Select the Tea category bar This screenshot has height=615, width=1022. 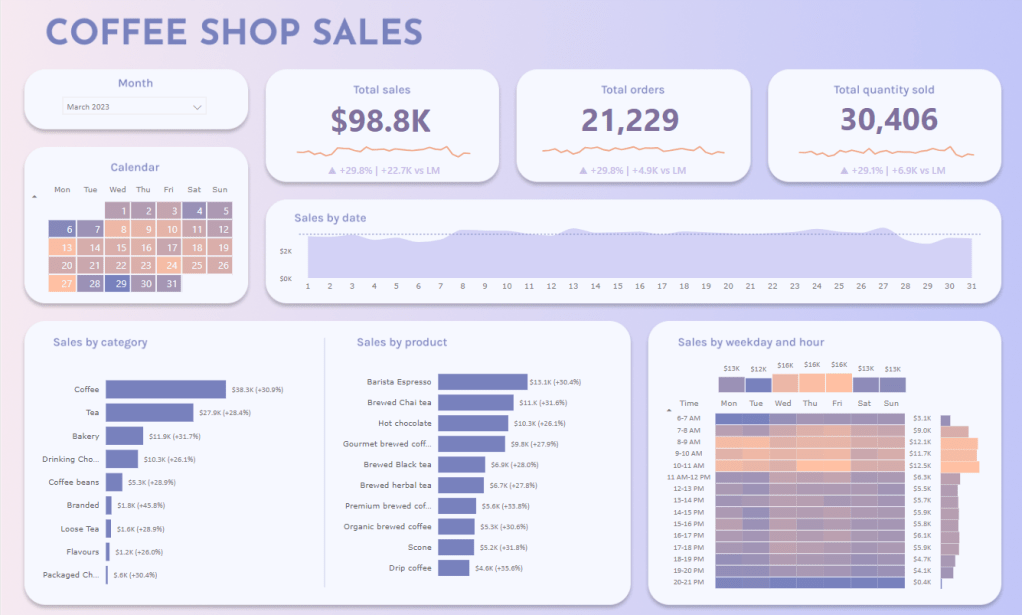pyautogui.click(x=149, y=412)
